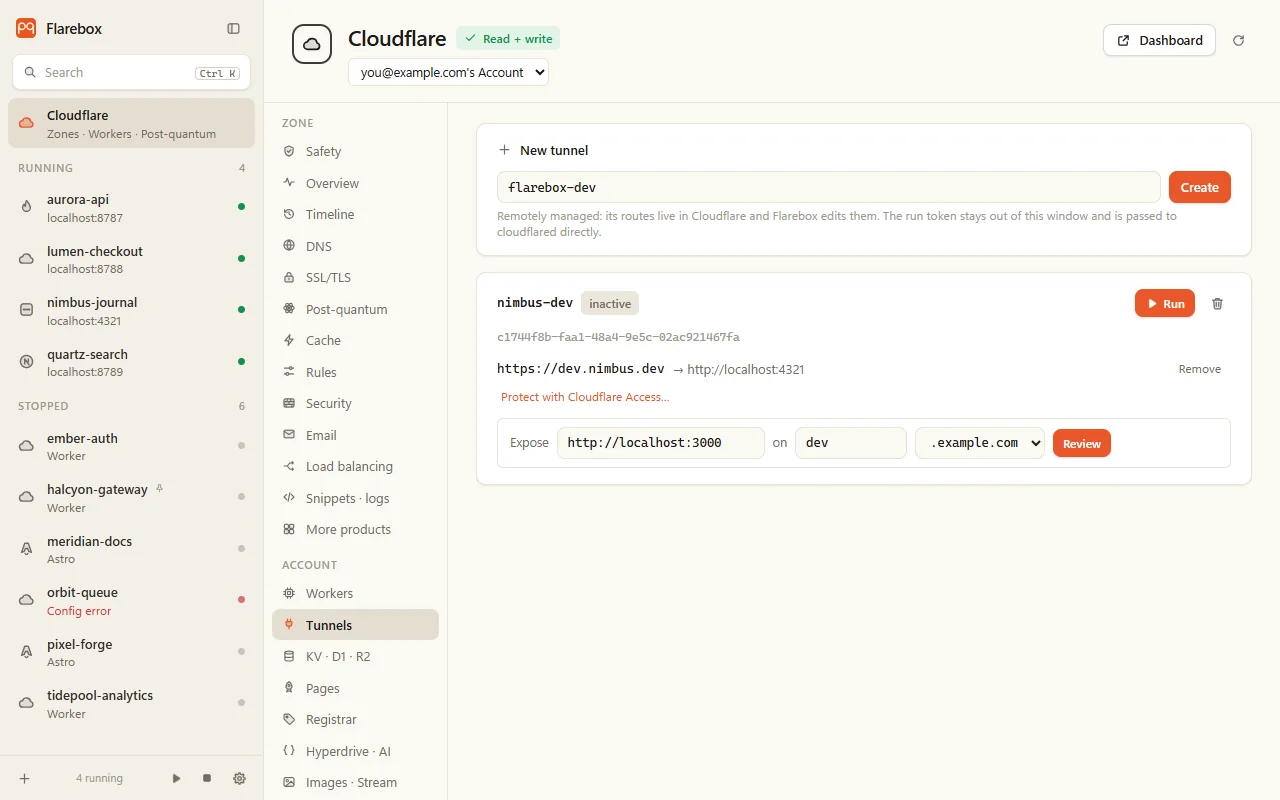This screenshot has height=800, width=1280.
Task: Click the Review button for the expose route
Action: point(1082,443)
